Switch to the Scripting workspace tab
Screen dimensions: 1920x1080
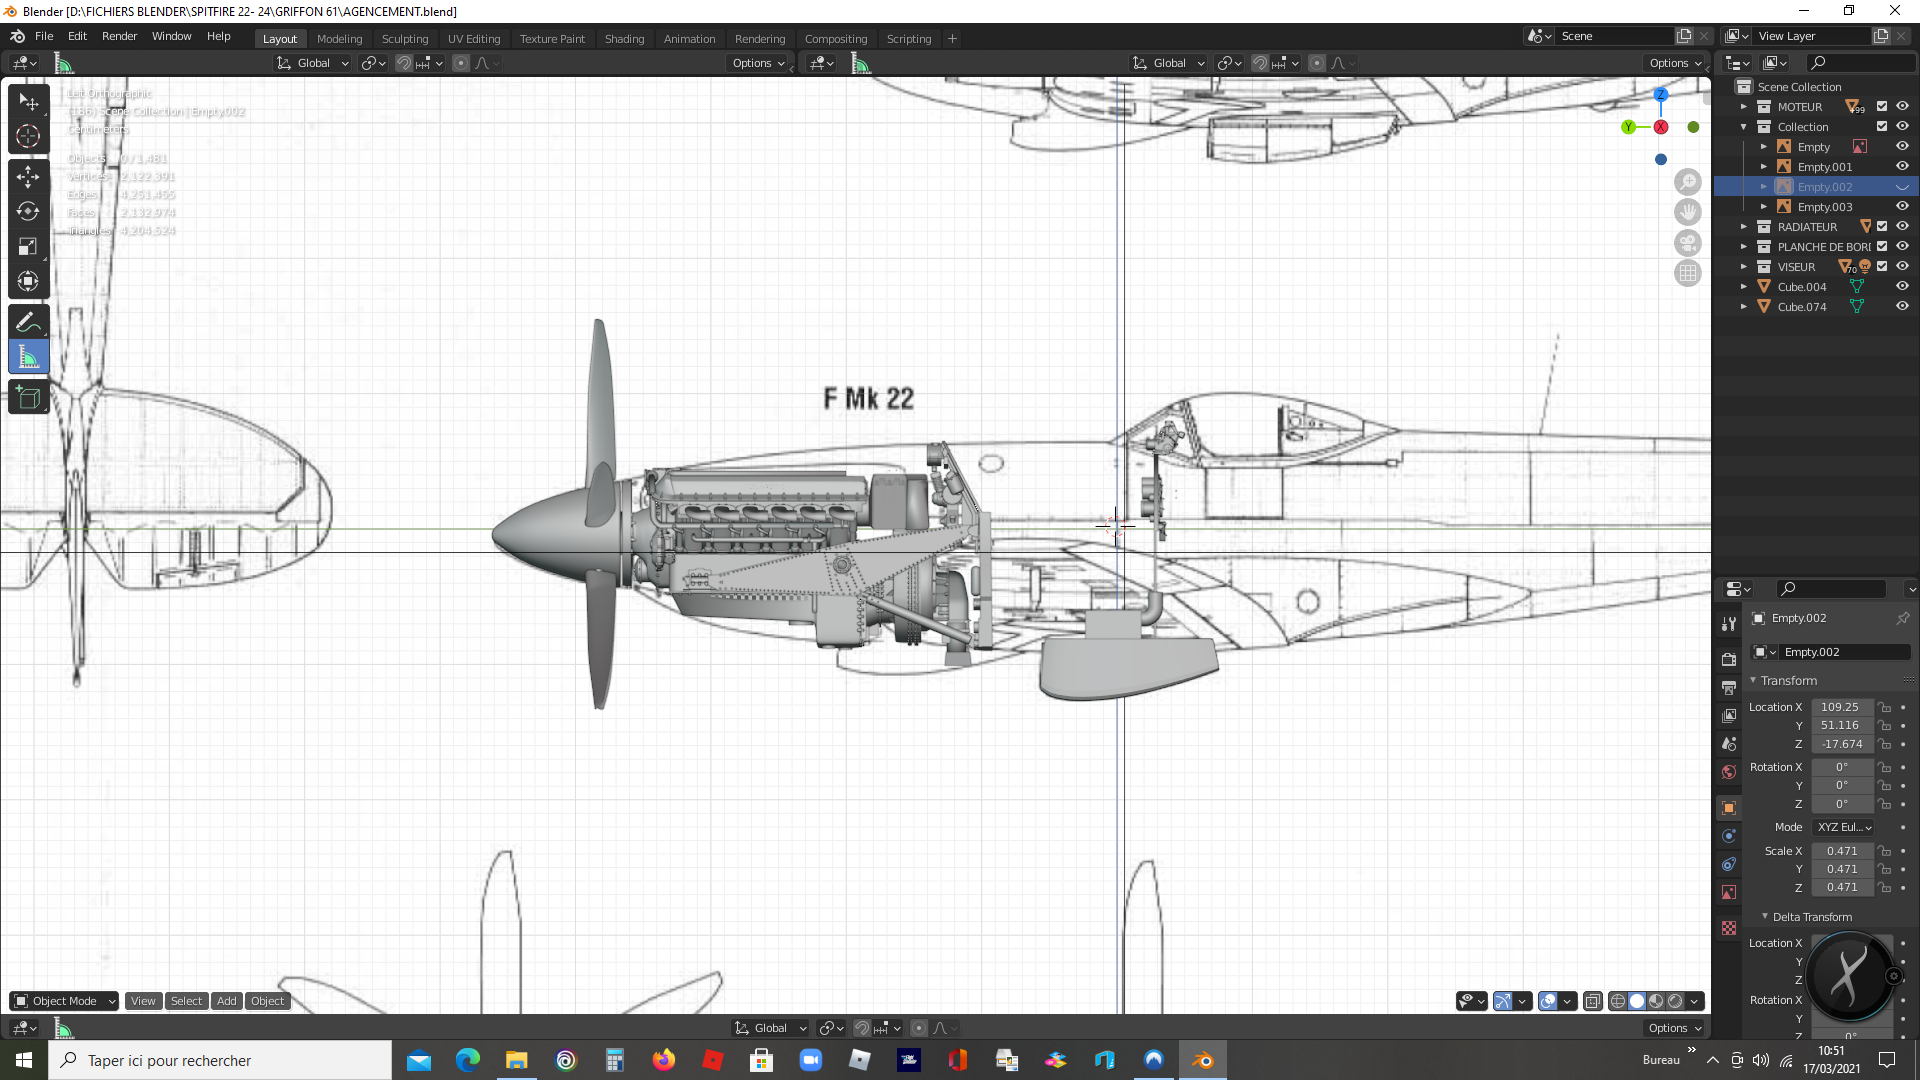pos(908,39)
